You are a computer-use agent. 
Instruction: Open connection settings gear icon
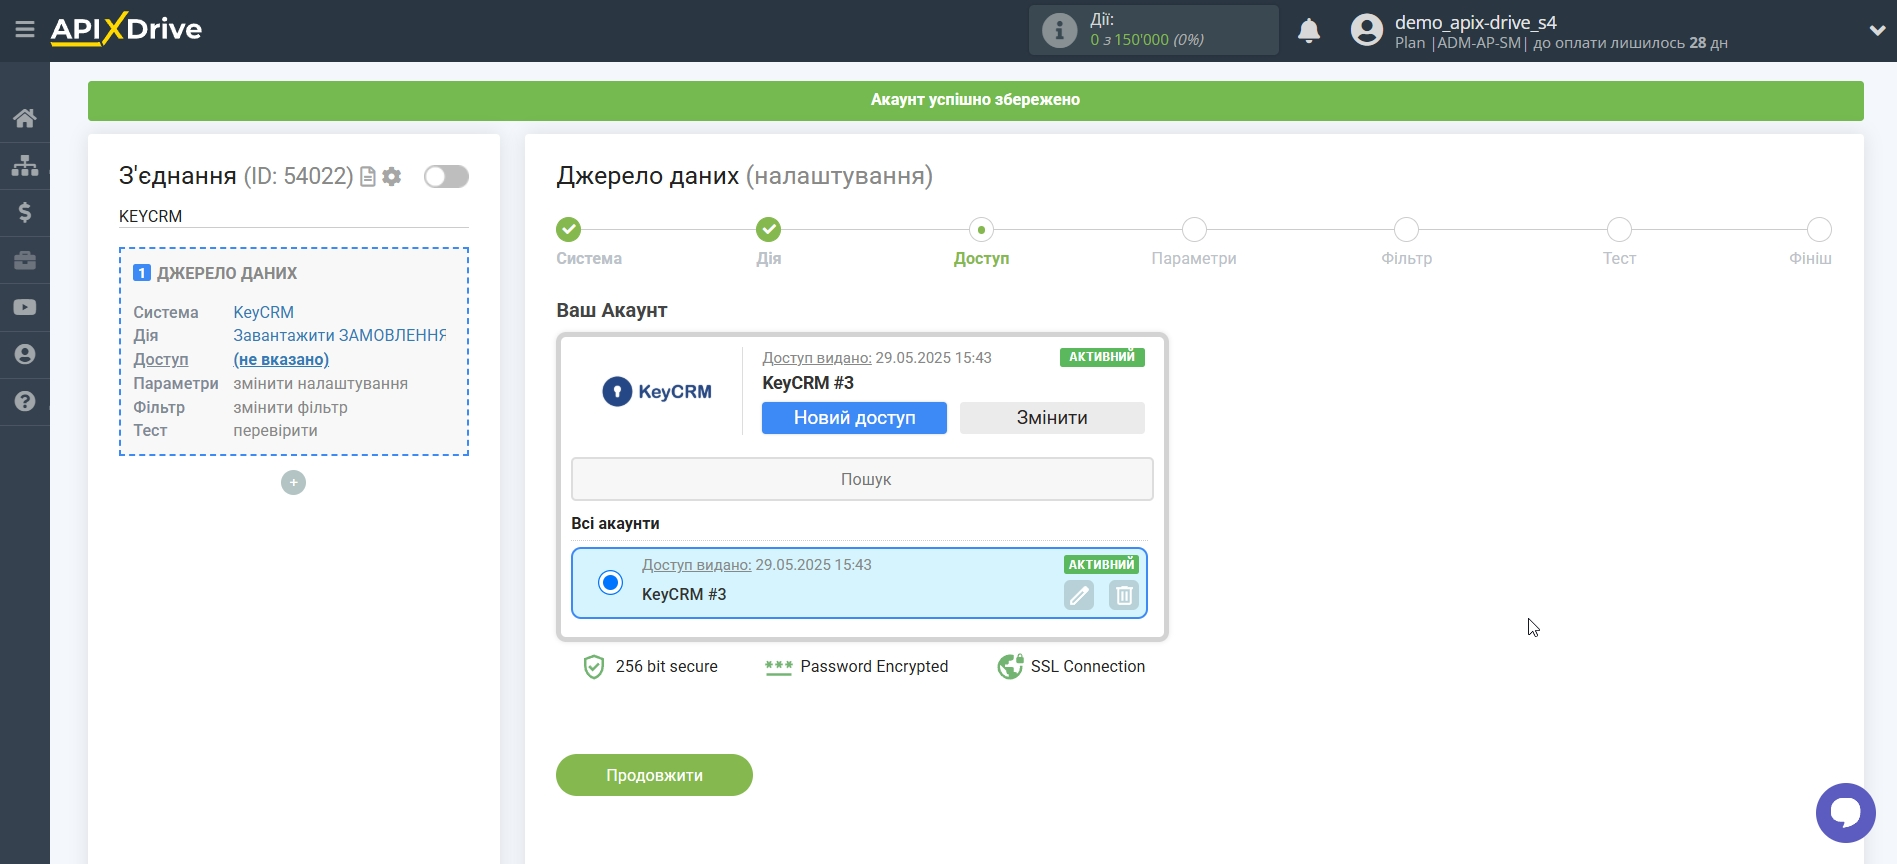click(392, 177)
